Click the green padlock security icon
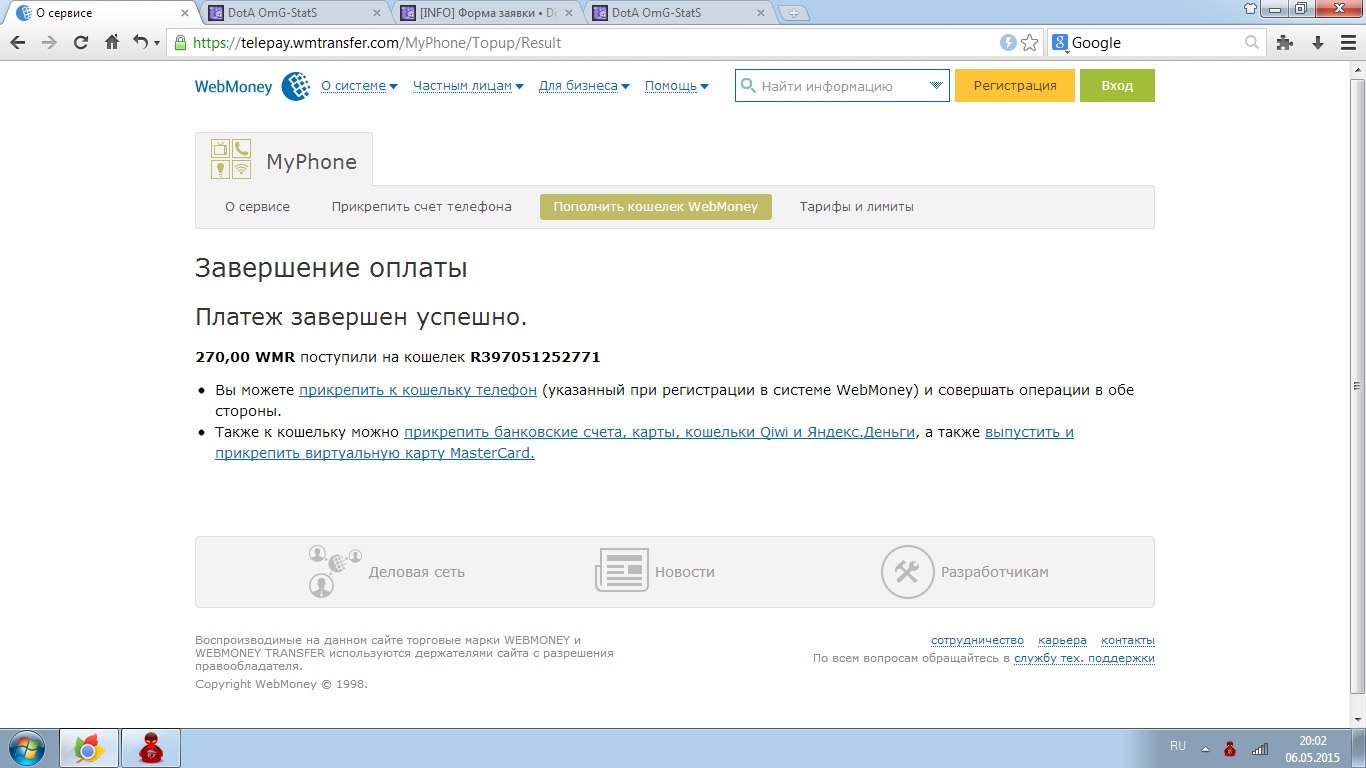 180,43
